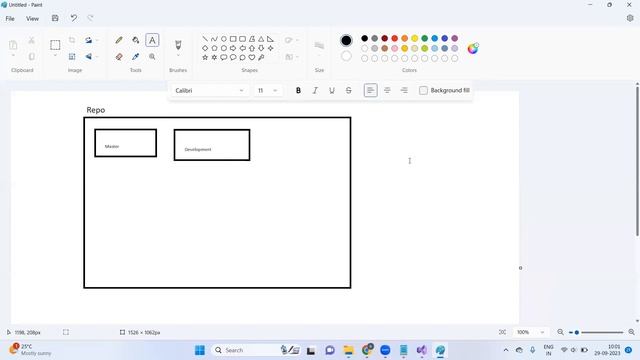Toggle Bold text formatting
640x360 pixels.
[298, 91]
